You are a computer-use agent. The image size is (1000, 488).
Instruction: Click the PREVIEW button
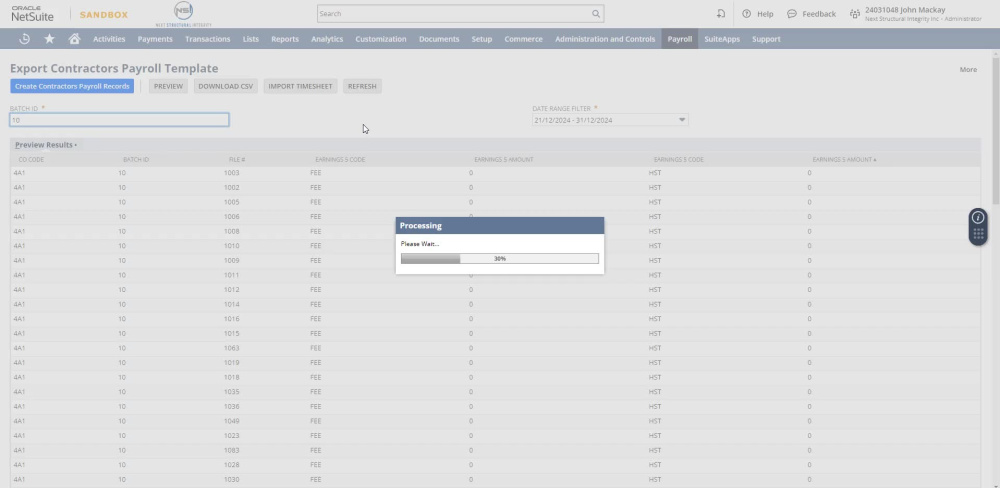tap(168, 86)
